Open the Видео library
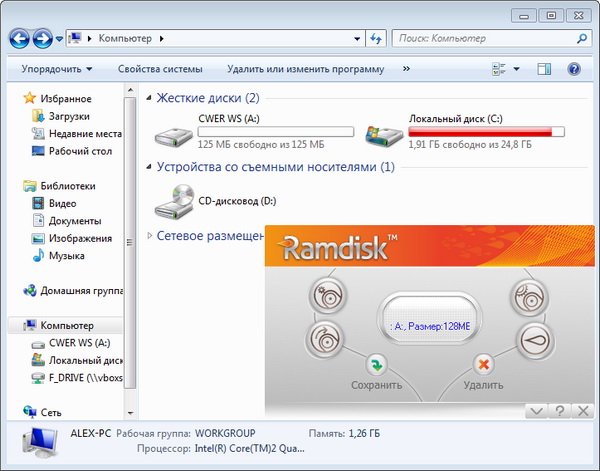The width and height of the screenshot is (600, 471). 62,204
